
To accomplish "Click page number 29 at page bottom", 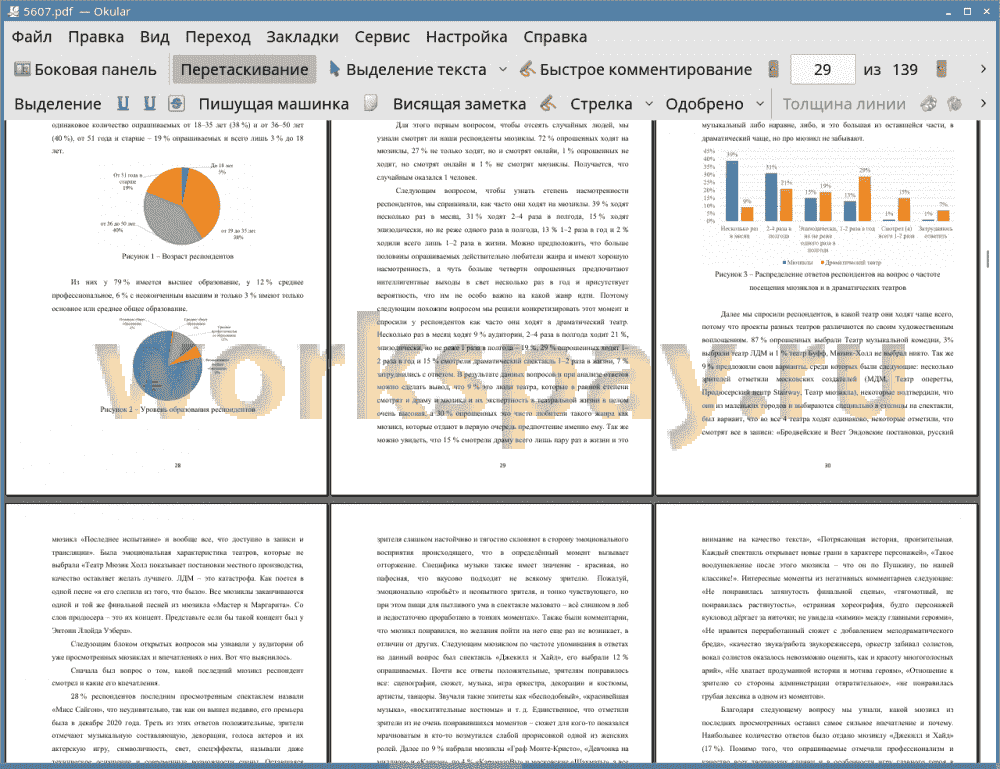I will point(503,465).
